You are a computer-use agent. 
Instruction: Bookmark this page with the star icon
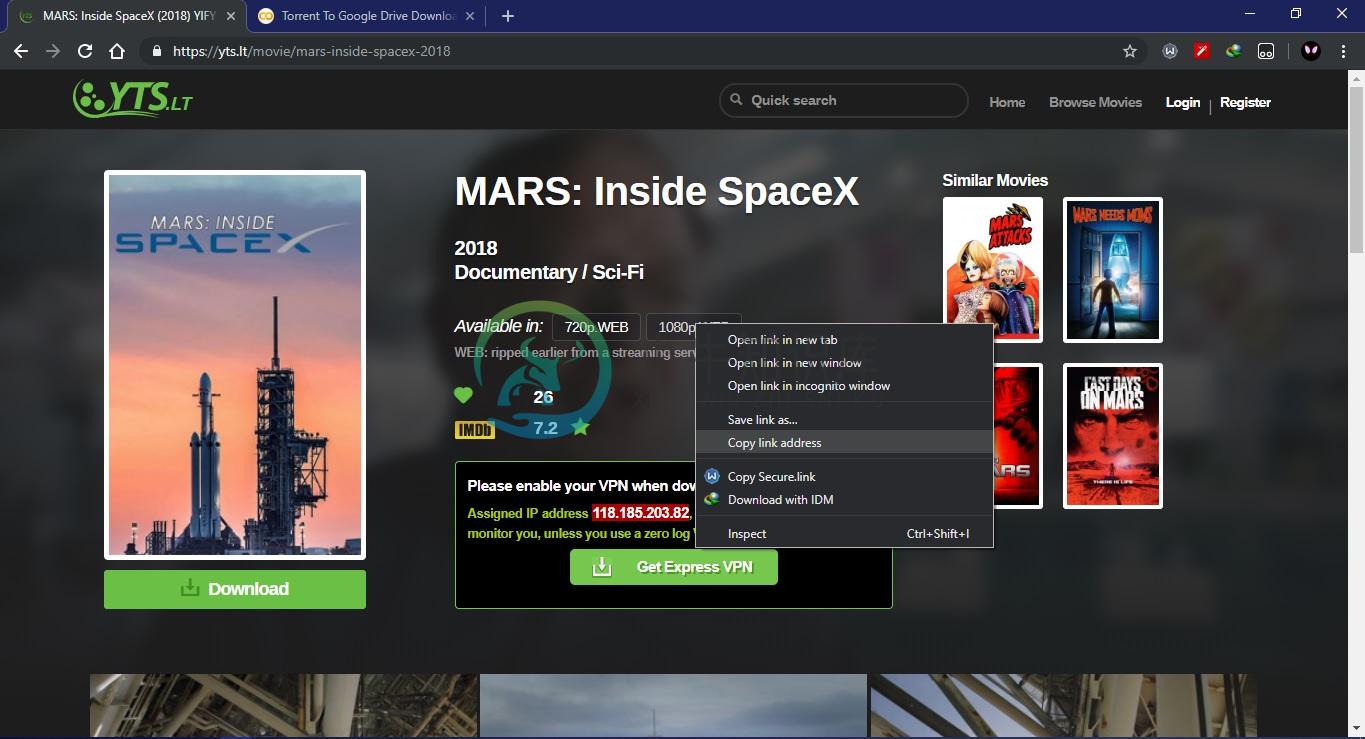1130,51
